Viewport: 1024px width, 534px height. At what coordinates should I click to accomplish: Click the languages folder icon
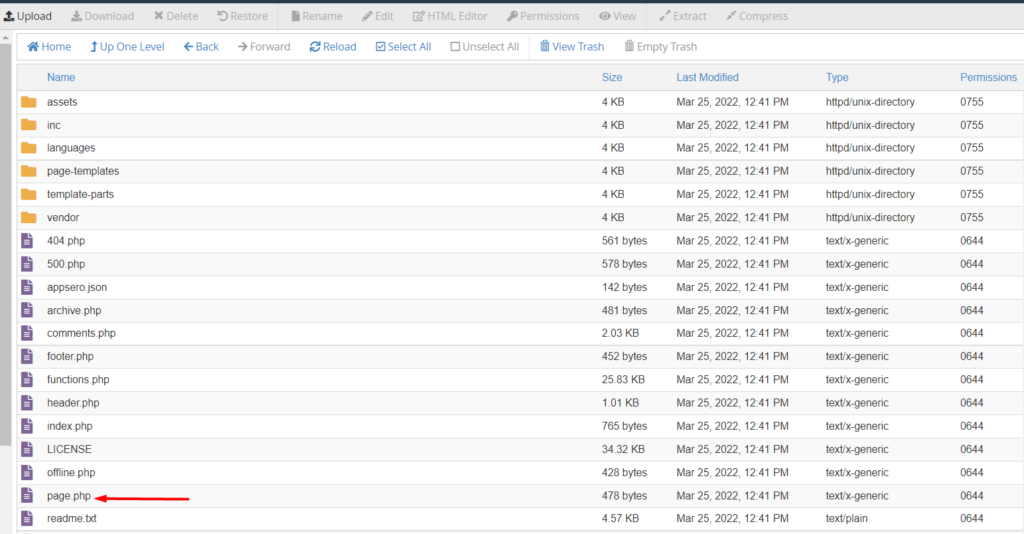tap(29, 148)
